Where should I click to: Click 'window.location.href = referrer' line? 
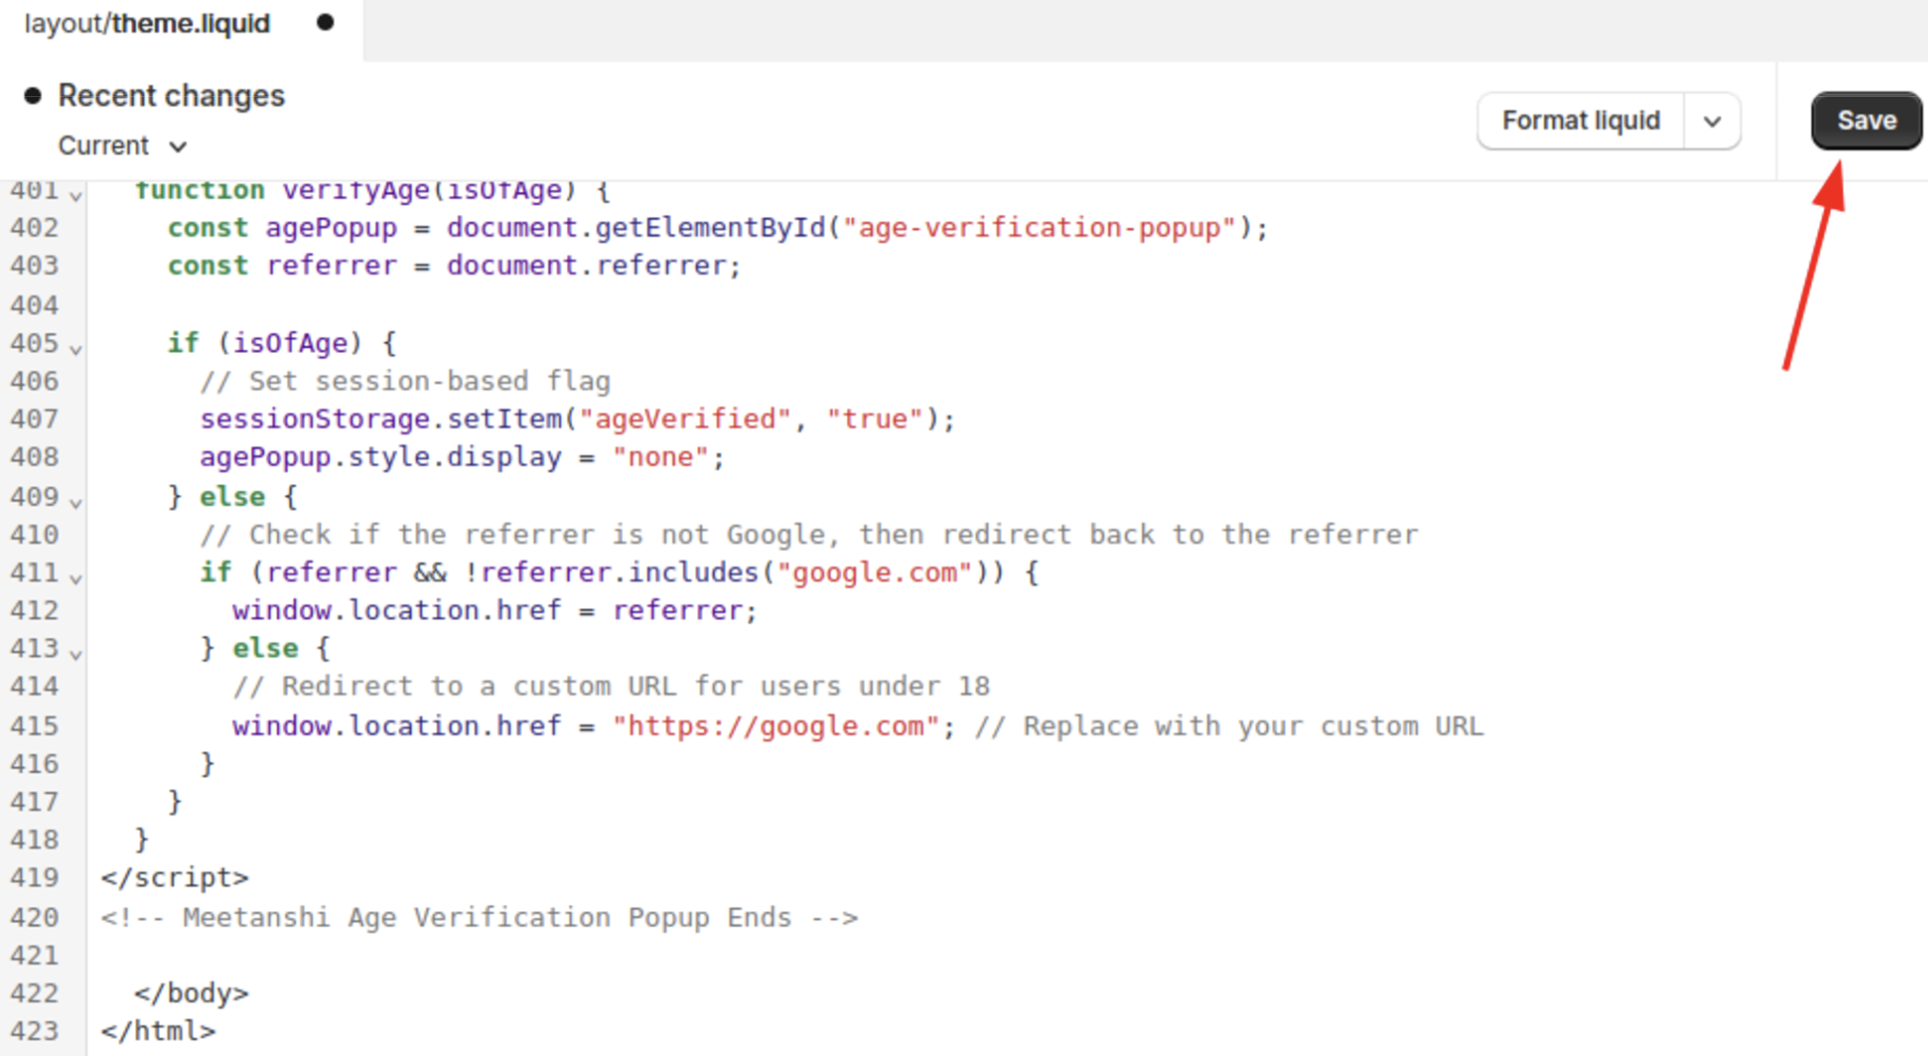(x=495, y=611)
